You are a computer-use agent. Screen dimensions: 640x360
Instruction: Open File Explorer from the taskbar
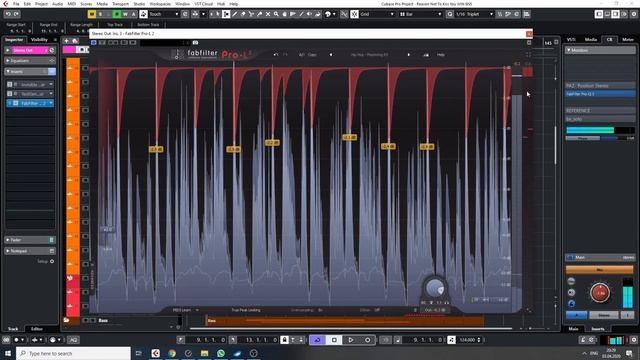[x=204, y=353]
